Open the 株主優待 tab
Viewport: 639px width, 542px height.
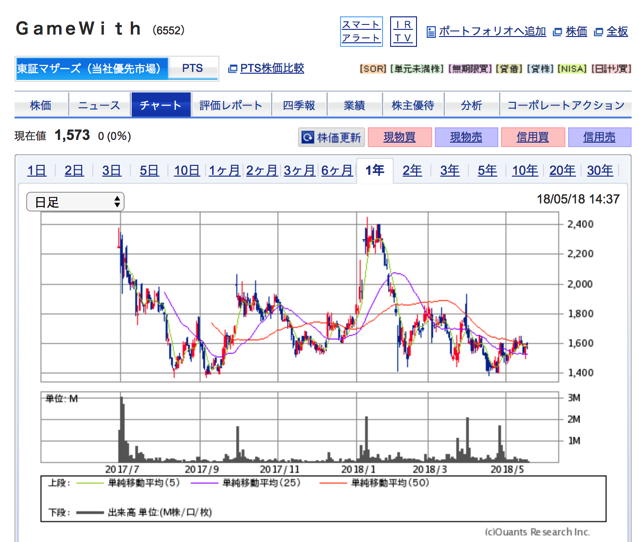413,105
